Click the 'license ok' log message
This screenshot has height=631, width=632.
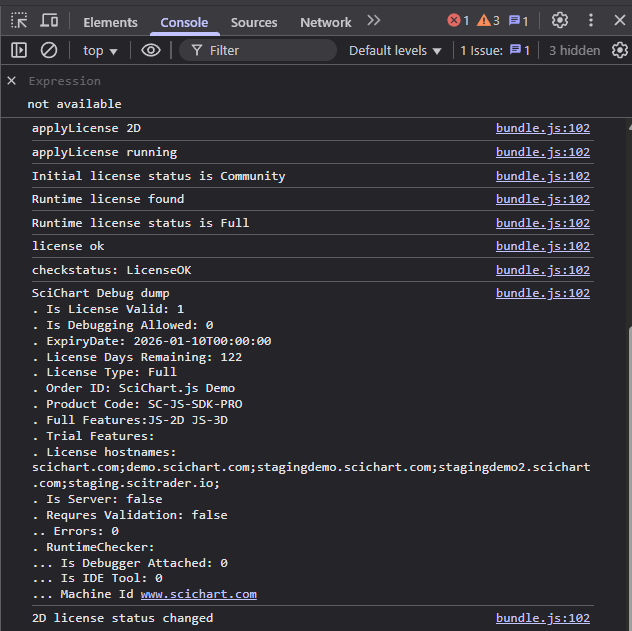[68, 246]
